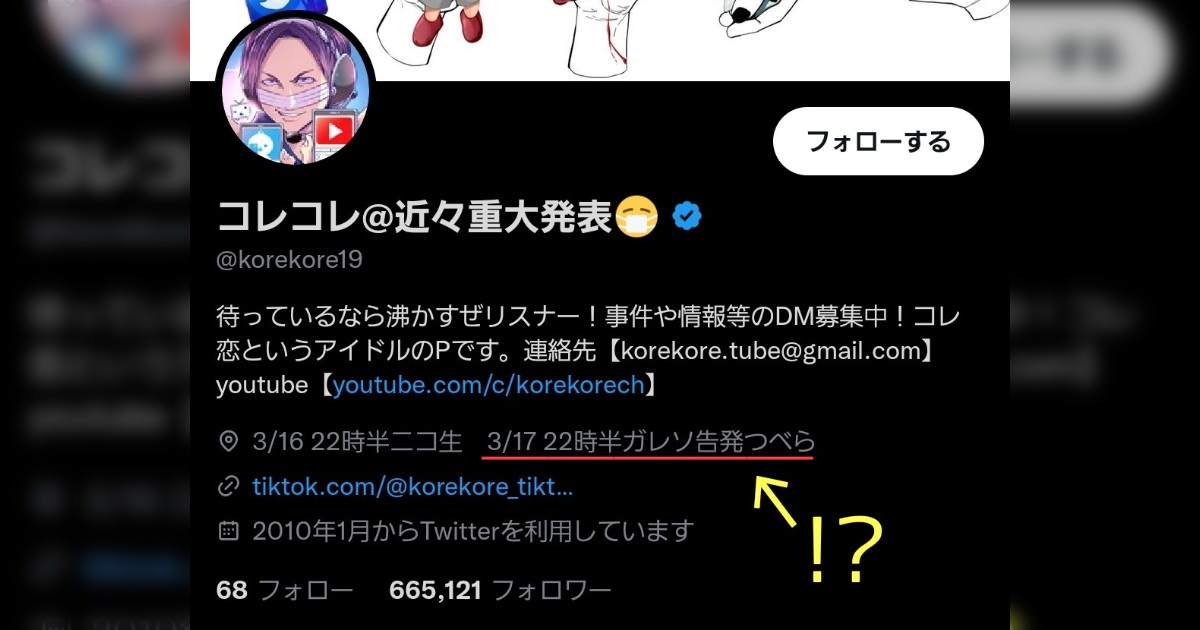Click the フォローする follow button
Viewport: 1200px width, 630px height.
pyautogui.click(x=878, y=141)
